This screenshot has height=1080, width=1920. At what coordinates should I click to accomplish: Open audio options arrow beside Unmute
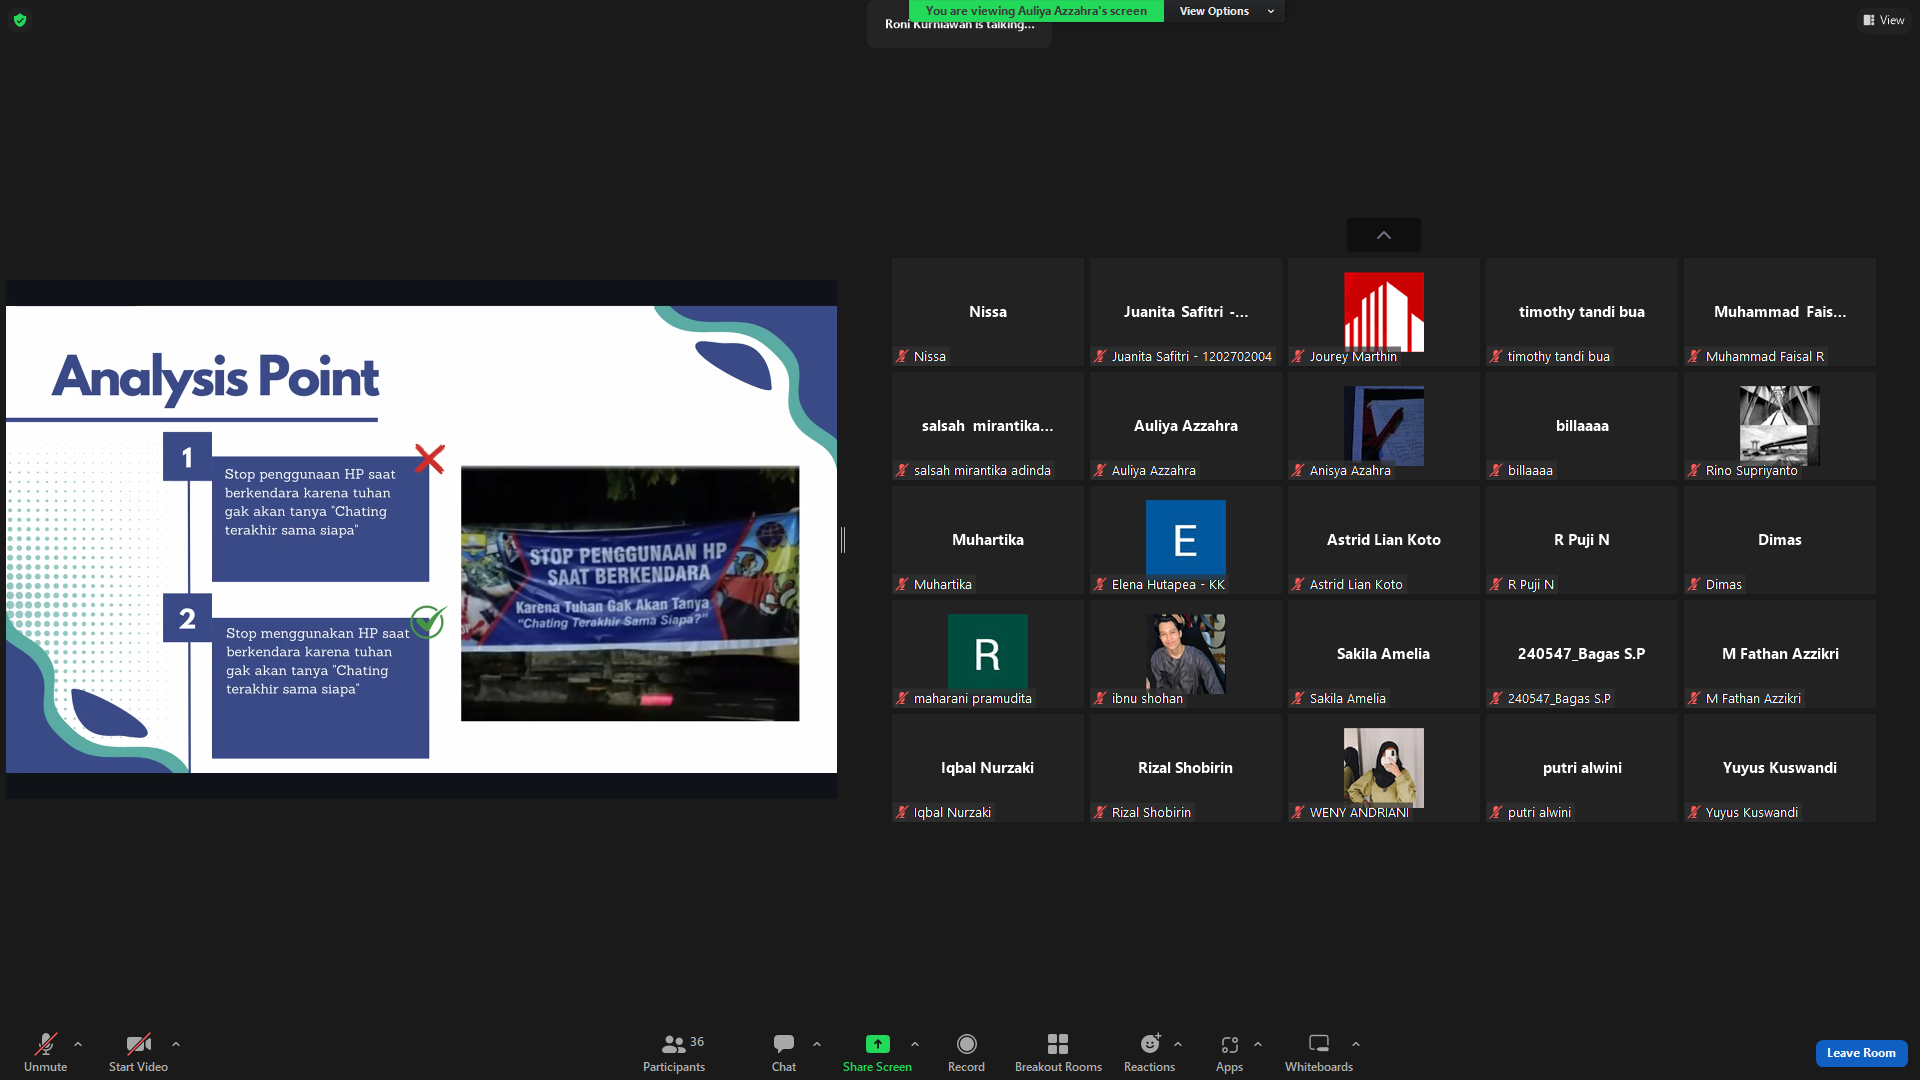78,1044
